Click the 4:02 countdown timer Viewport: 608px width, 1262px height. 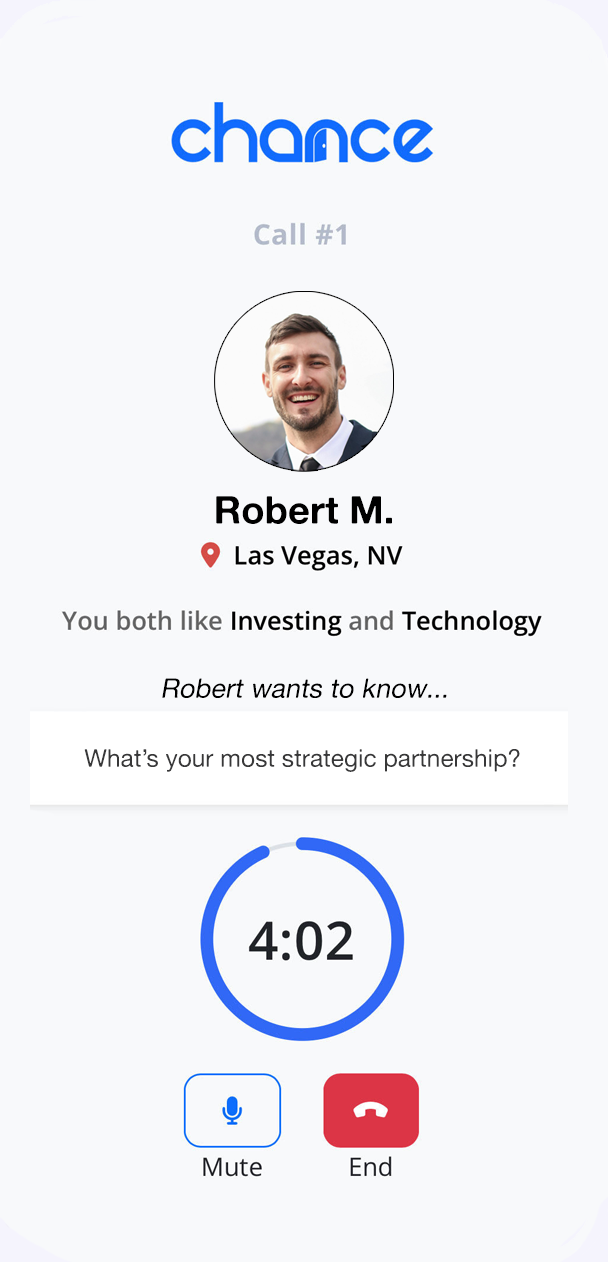(x=301, y=942)
